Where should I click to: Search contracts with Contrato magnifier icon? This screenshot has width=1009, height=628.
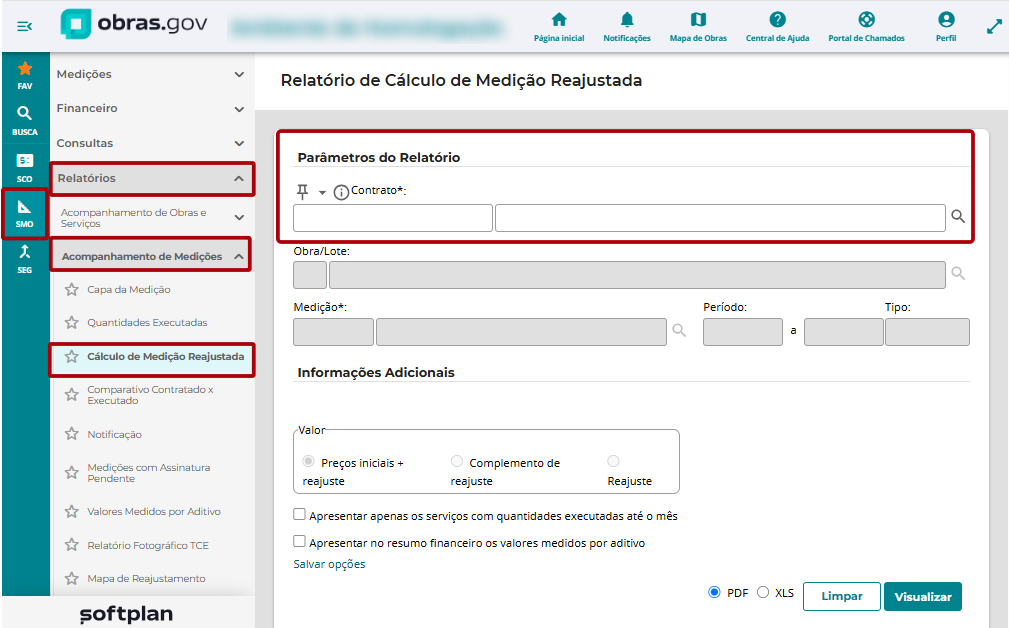coord(958,217)
